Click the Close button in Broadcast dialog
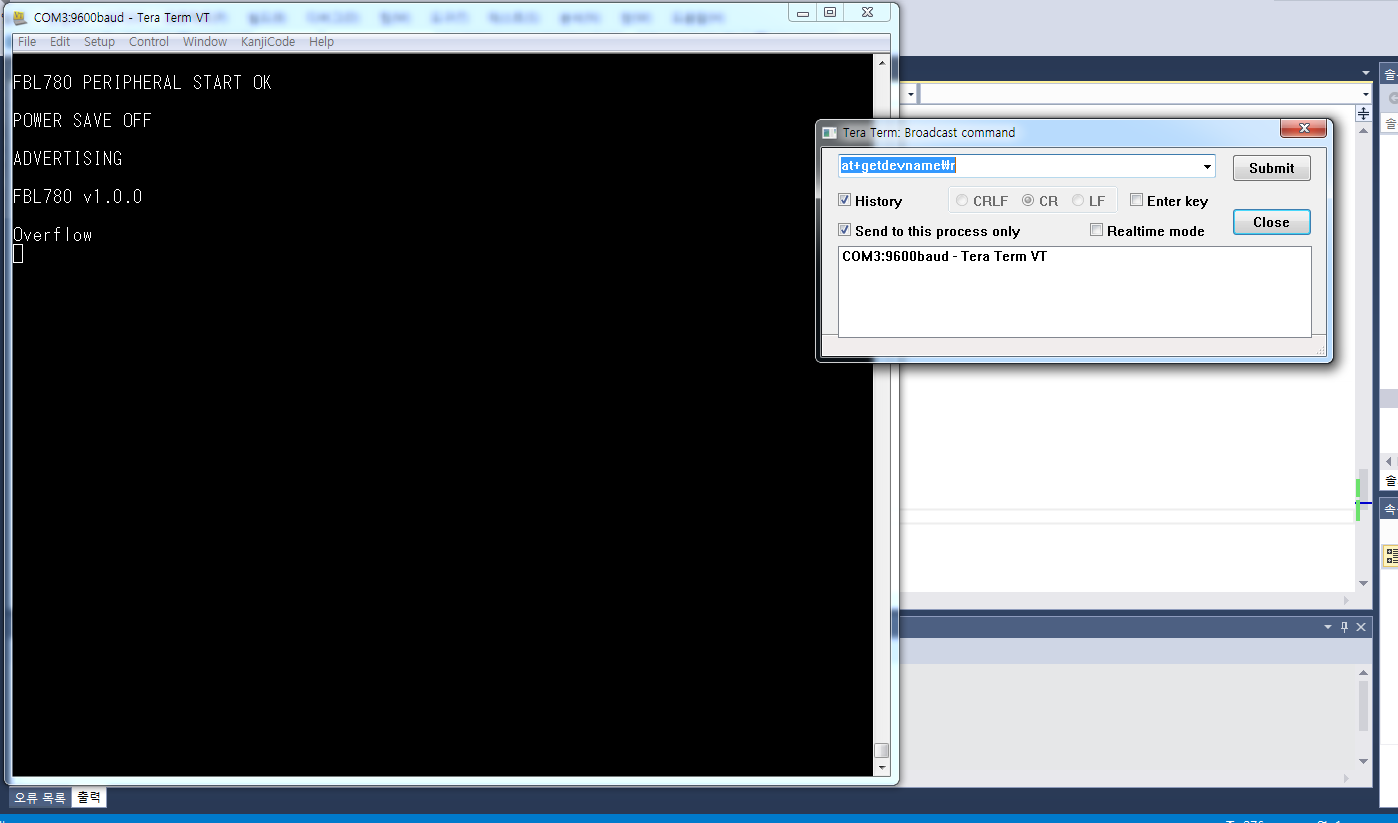The height and width of the screenshot is (823, 1398). (x=1271, y=222)
